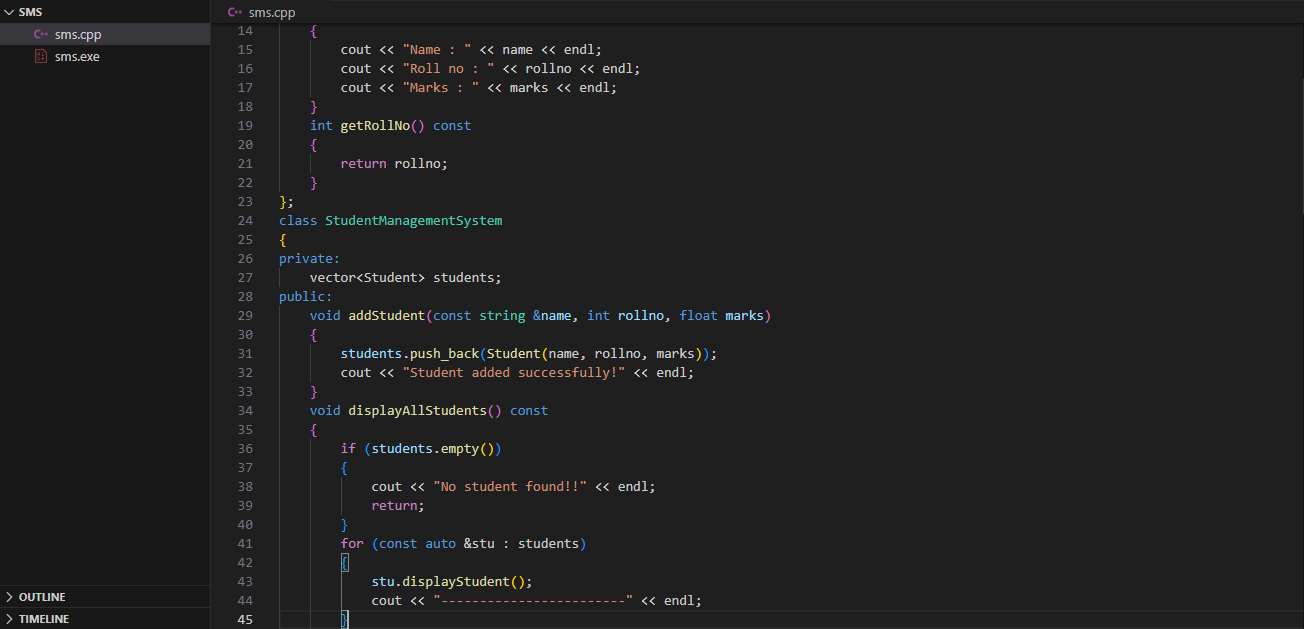Click '};' on line 23

286,201
